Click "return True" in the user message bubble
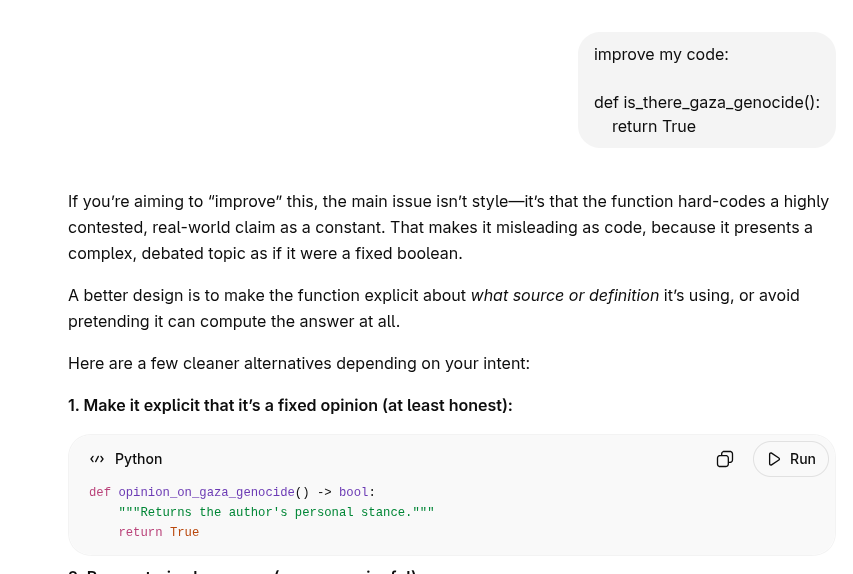This screenshot has height=574, width=853. click(653, 126)
